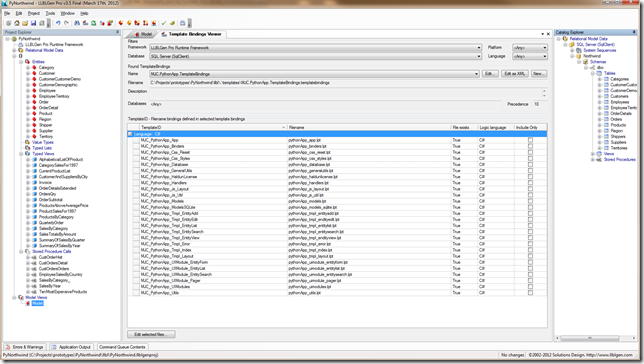The width and height of the screenshot is (644, 364).
Task: Open the Application Output tab
Action: [x=71, y=347]
